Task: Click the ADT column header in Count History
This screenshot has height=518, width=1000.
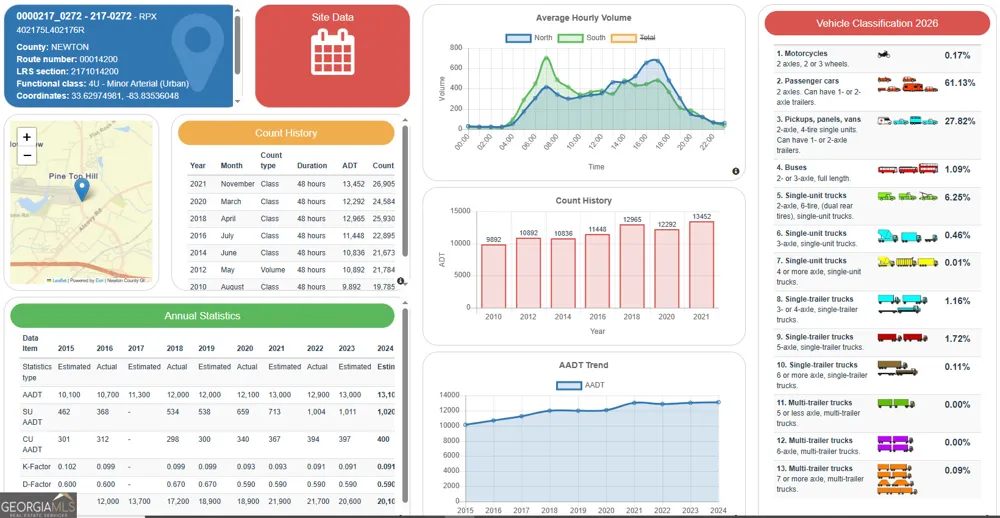Action: 349,165
